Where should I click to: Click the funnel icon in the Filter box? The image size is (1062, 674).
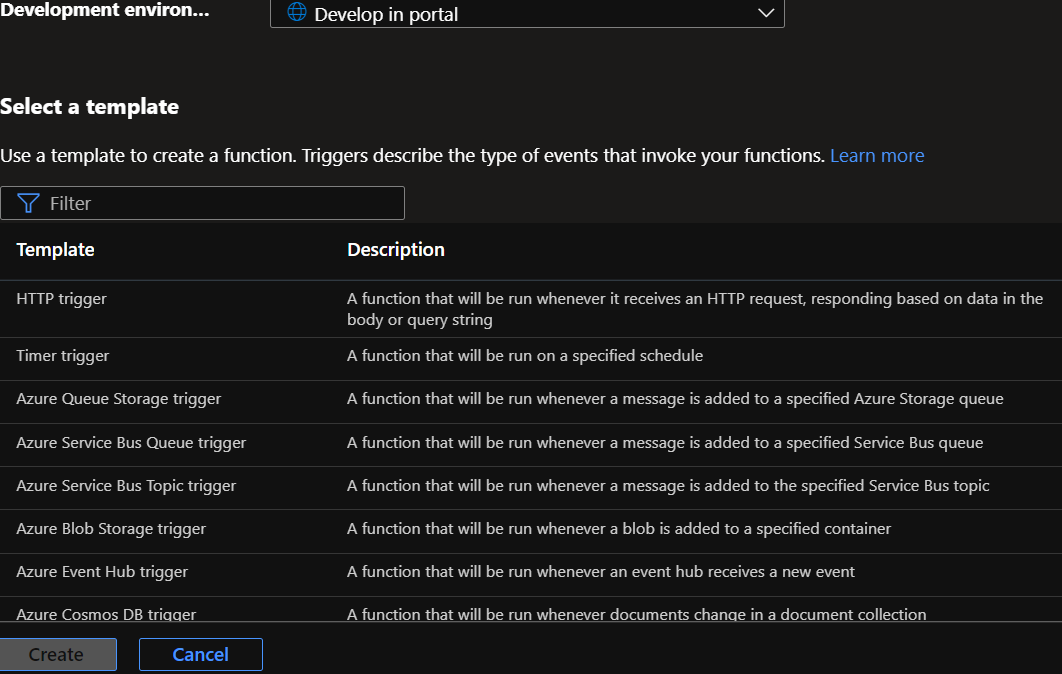coord(29,203)
